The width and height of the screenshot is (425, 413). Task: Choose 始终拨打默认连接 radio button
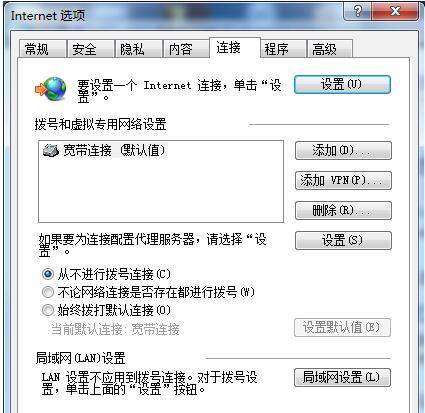[x=48, y=310]
